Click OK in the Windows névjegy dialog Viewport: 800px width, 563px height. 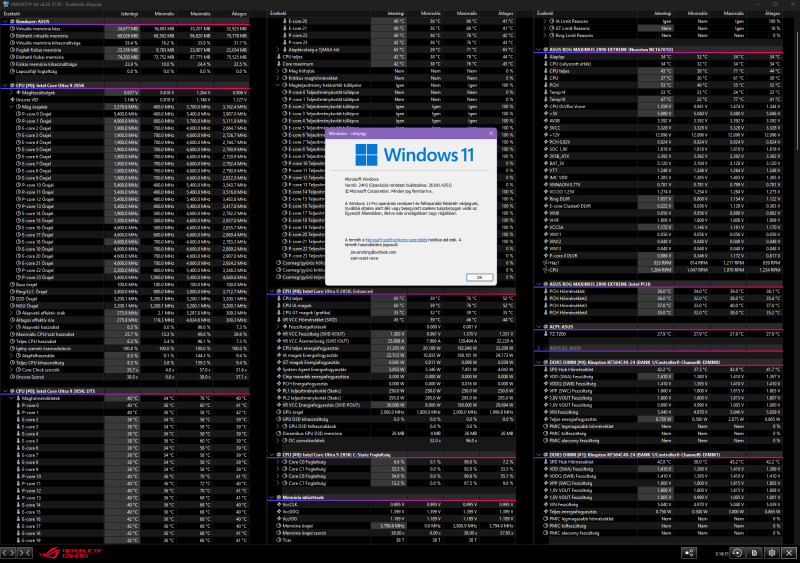point(479,277)
